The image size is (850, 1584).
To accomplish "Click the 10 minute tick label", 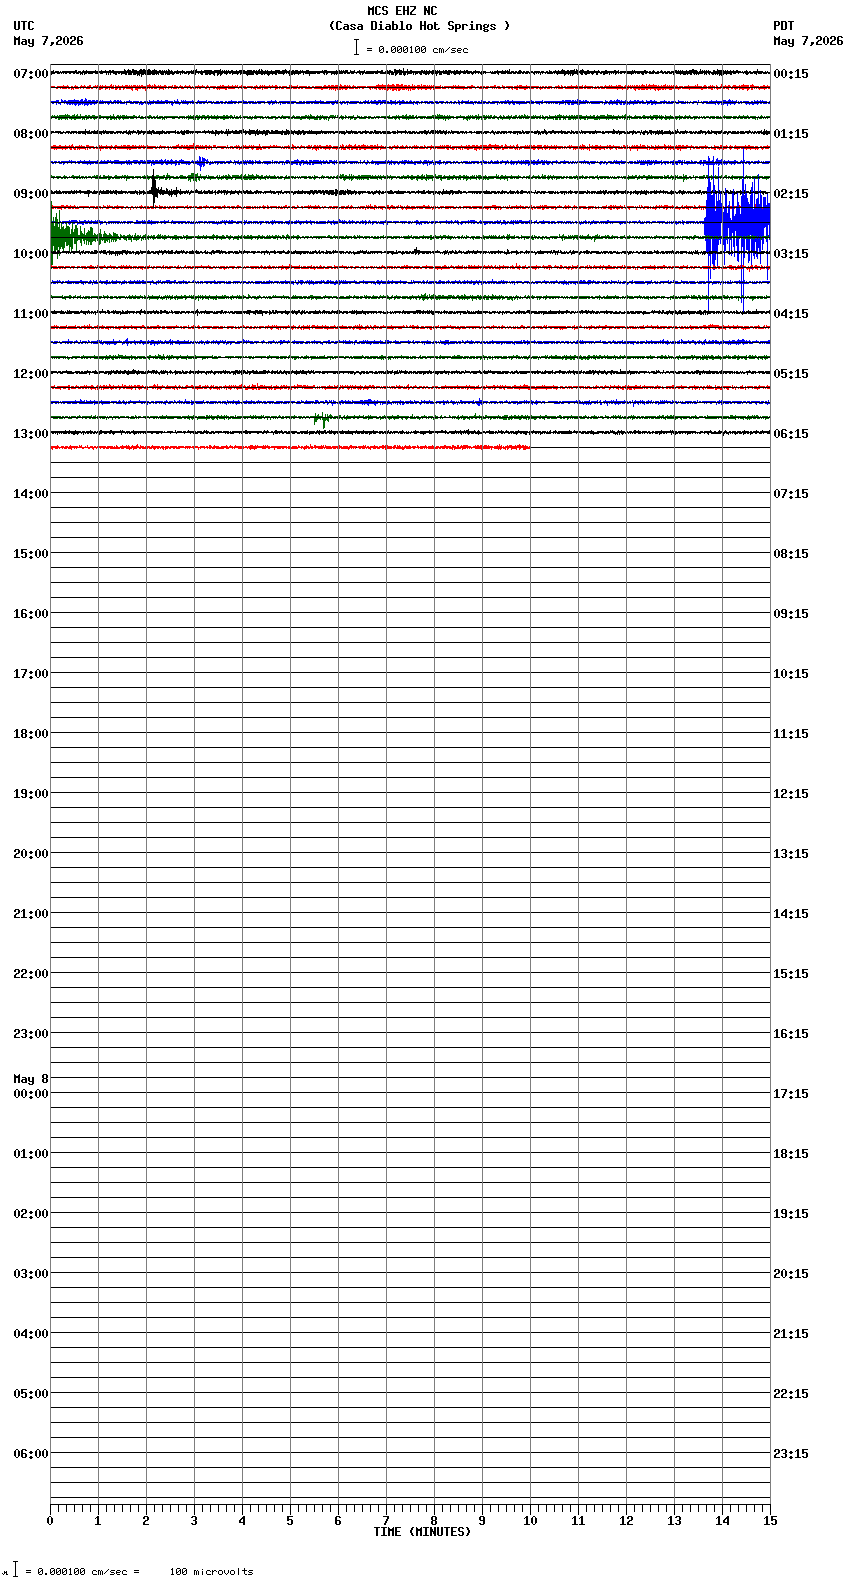I will [530, 1521].
